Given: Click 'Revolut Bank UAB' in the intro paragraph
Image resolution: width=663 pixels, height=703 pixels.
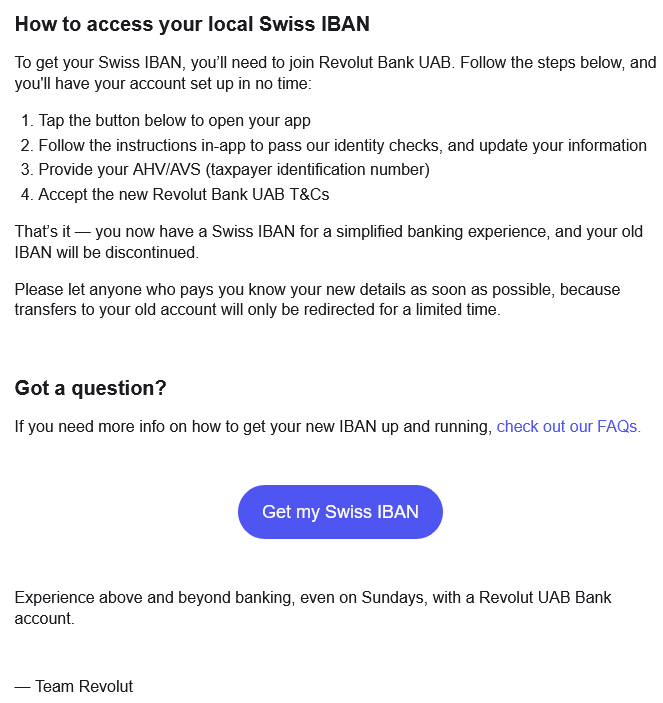Looking at the screenshot, I should tap(385, 62).
